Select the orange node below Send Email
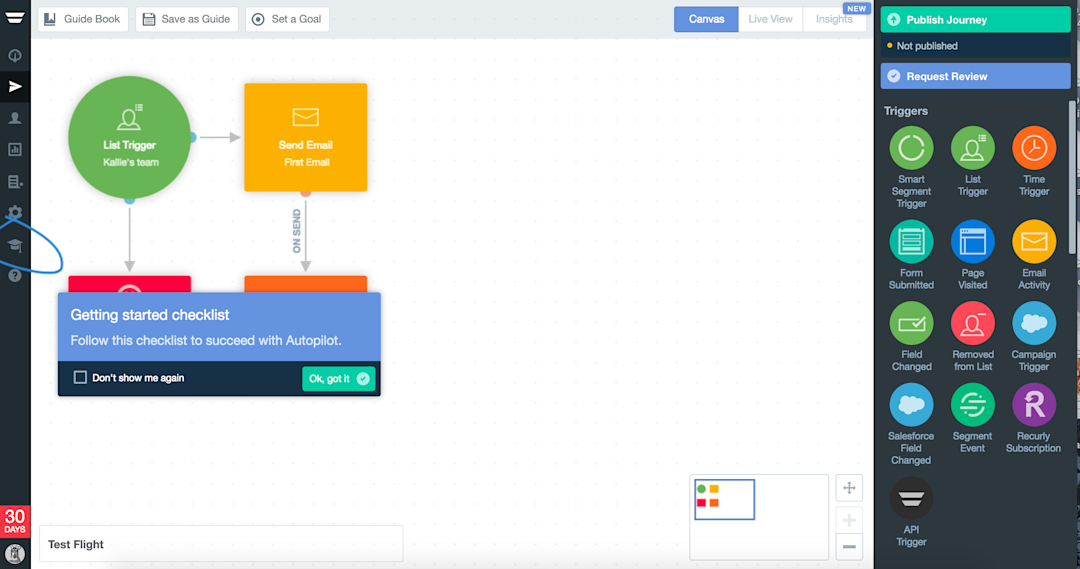Viewport: 1080px width, 569px height. (306, 284)
